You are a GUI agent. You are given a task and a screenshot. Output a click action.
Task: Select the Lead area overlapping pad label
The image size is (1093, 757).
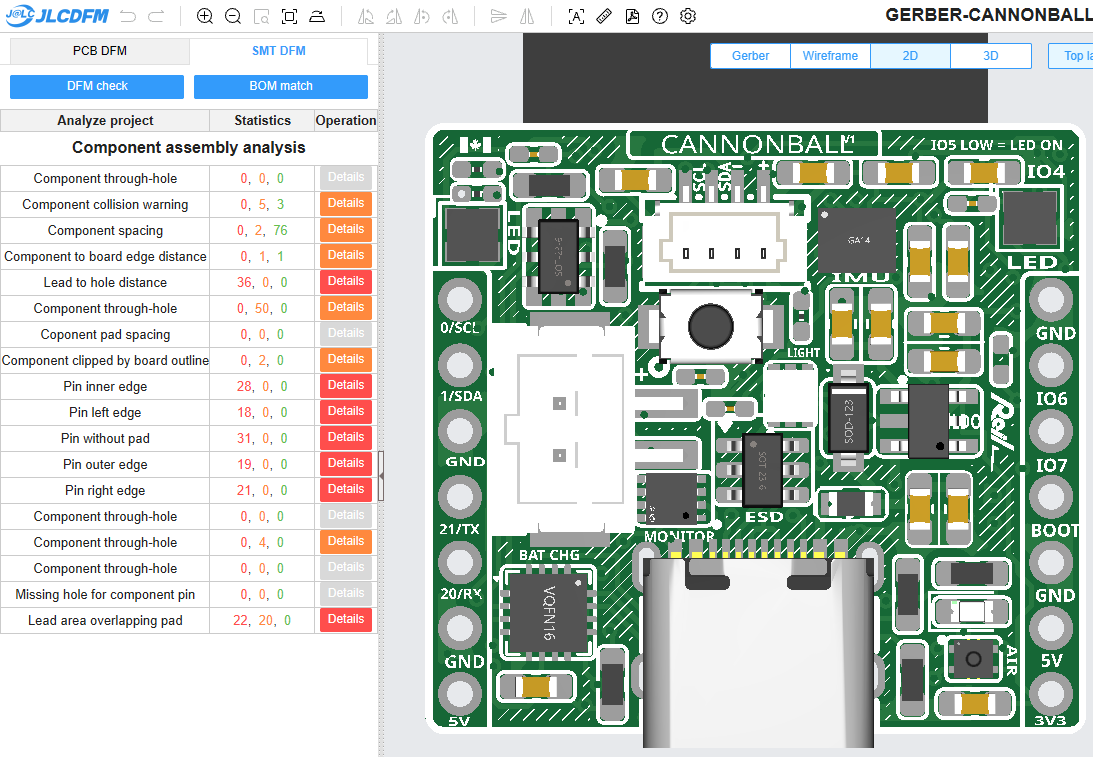[105, 620]
